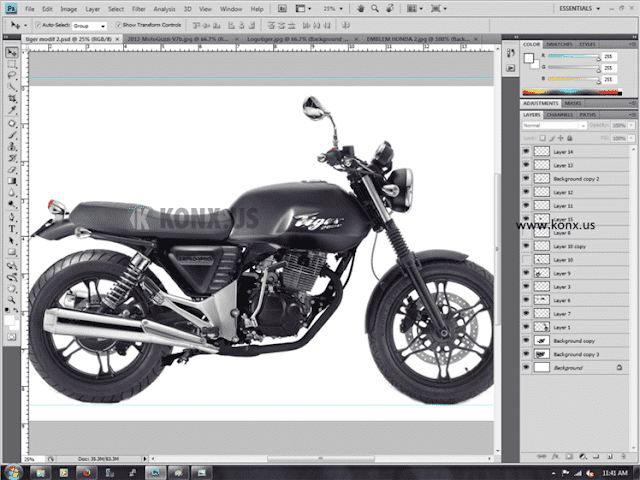
Task: Select the Clone Stamp tool
Action: tap(12, 147)
